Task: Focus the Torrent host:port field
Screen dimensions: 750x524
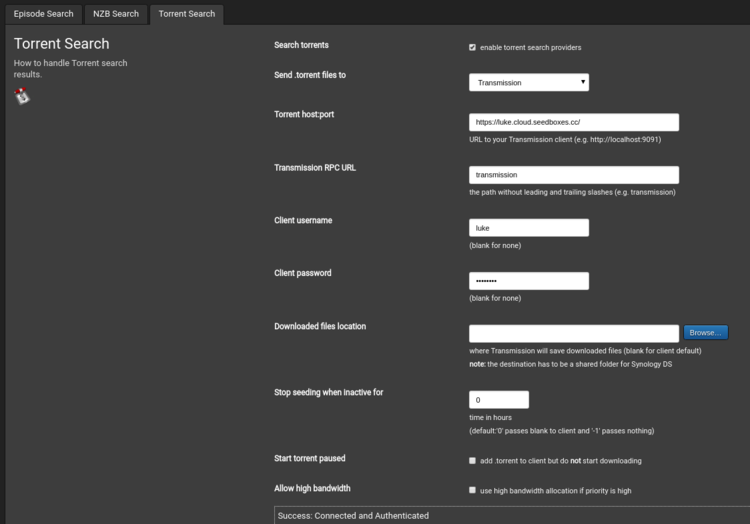Action: [x=574, y=122]
